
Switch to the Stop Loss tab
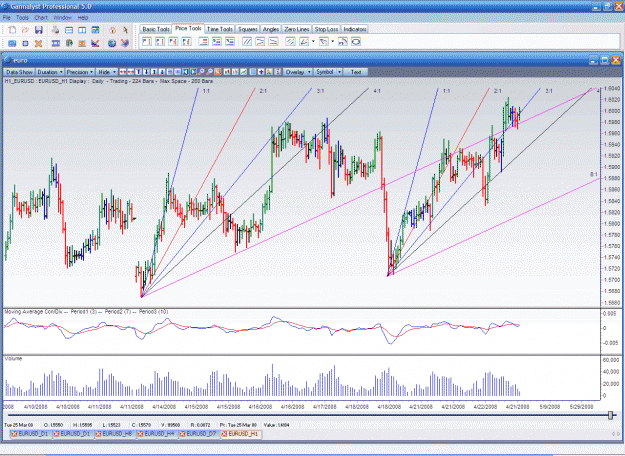coord(326,29)
